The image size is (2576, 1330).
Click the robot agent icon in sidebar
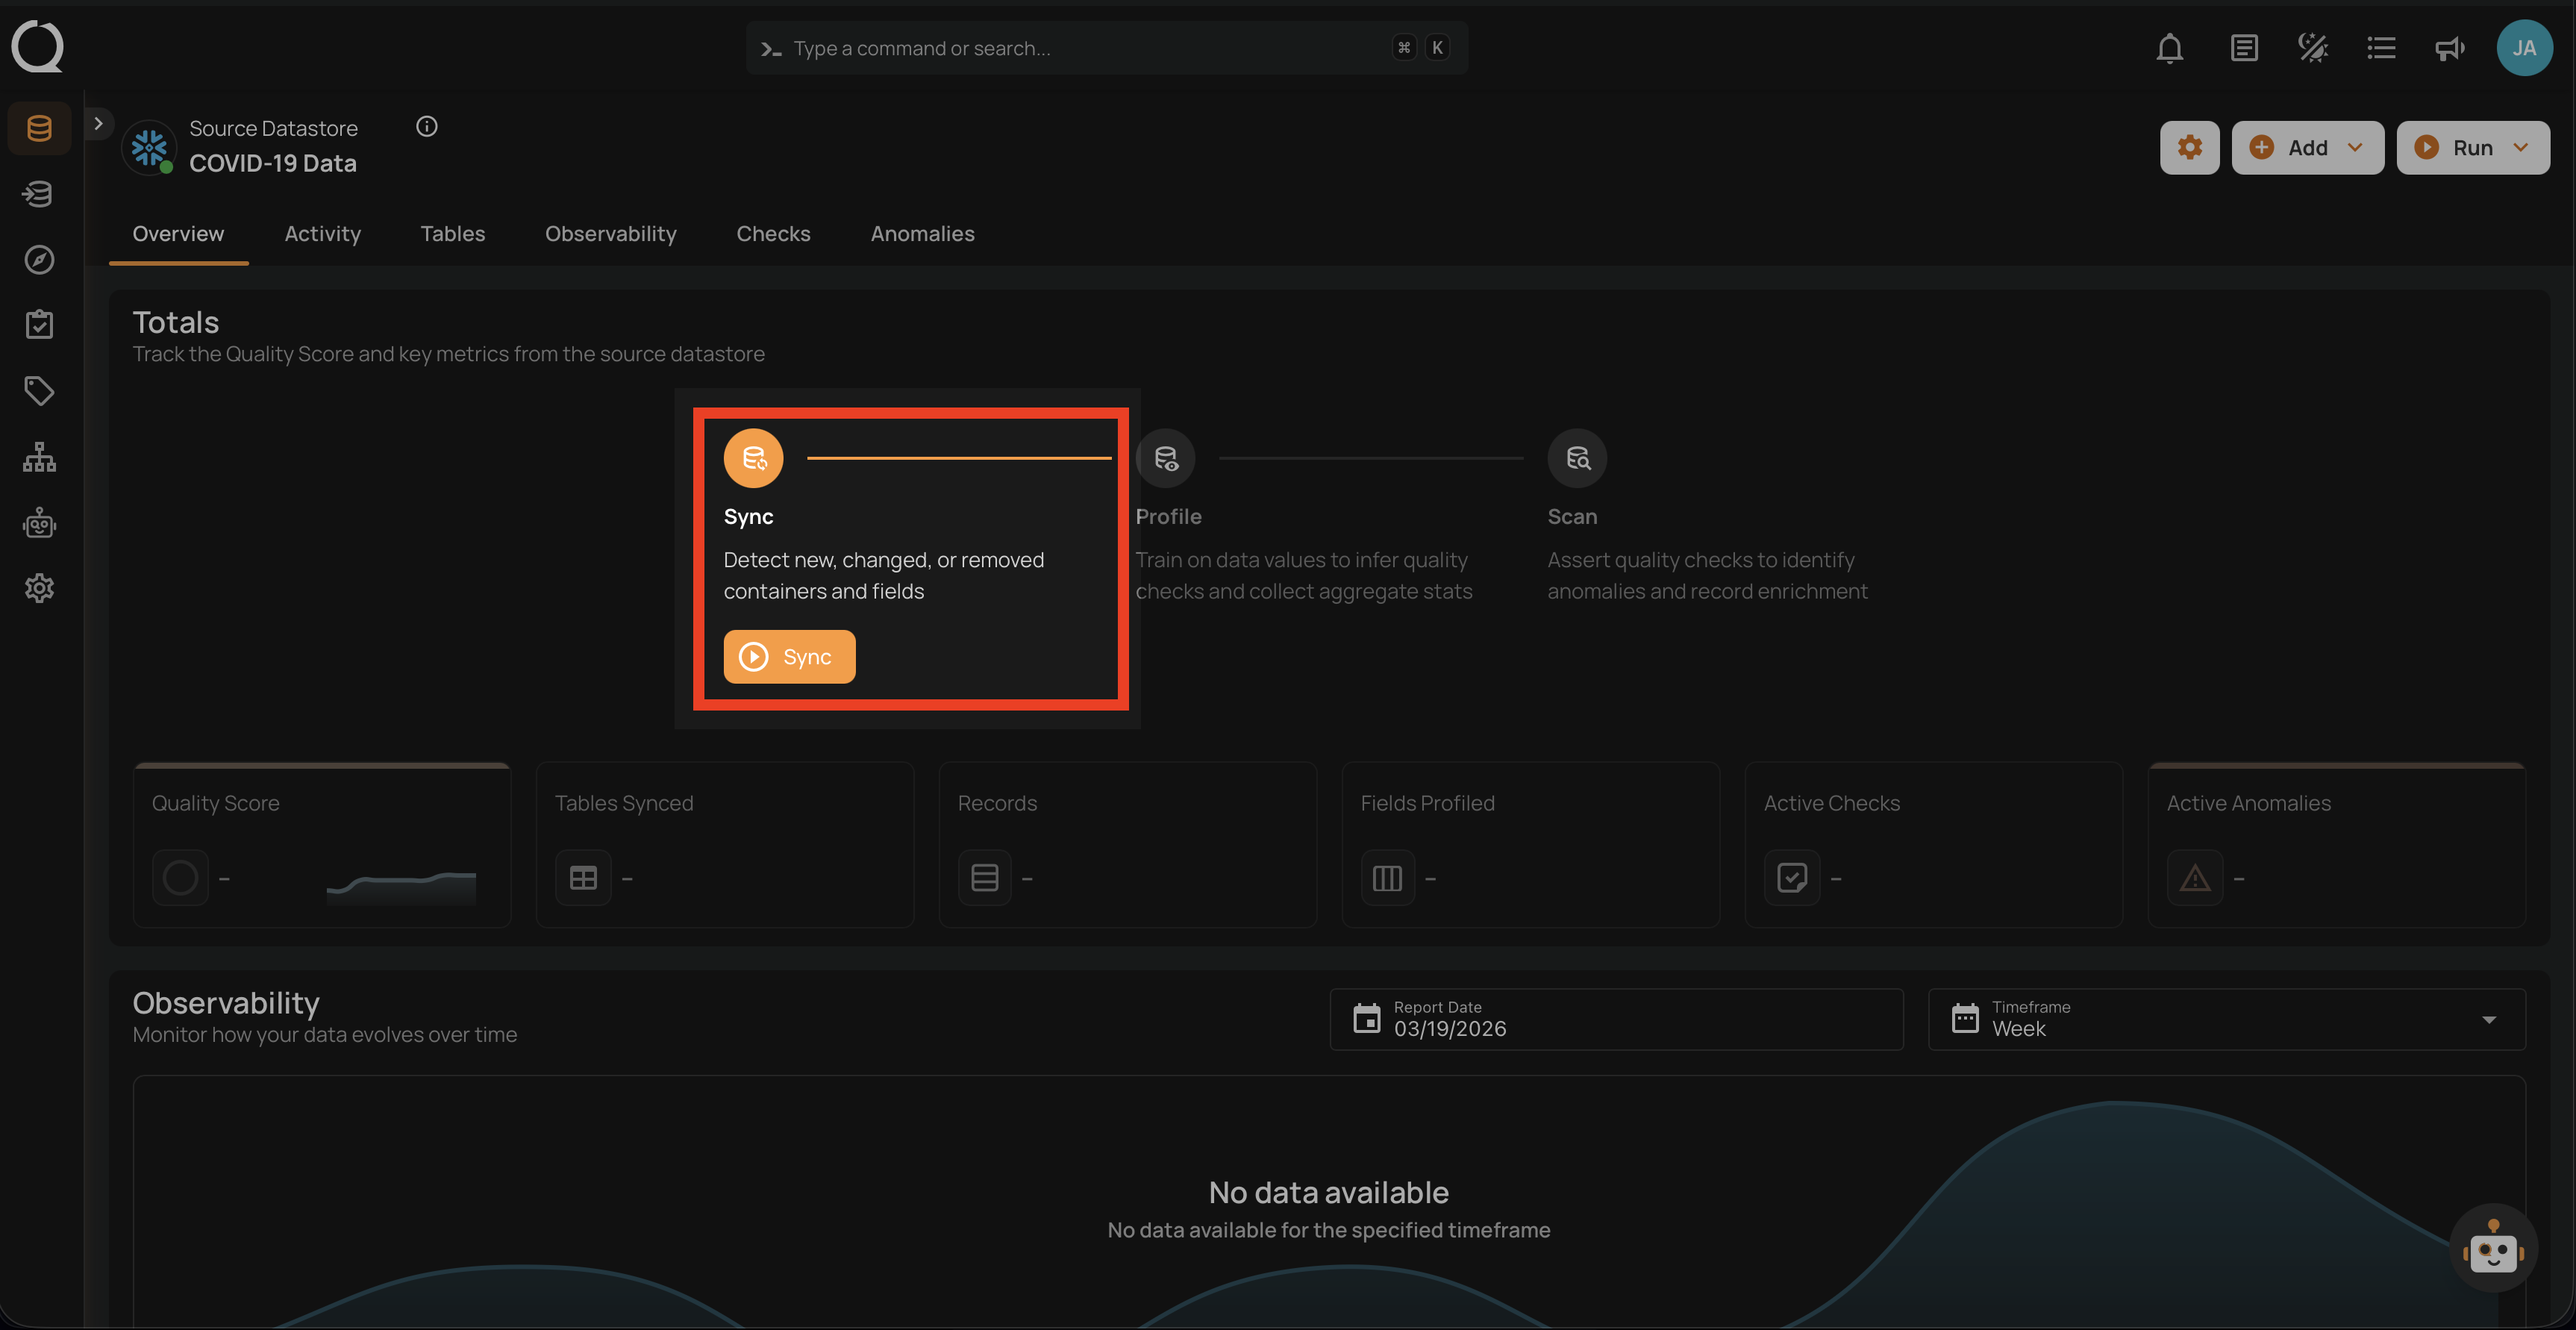[39, 523]
